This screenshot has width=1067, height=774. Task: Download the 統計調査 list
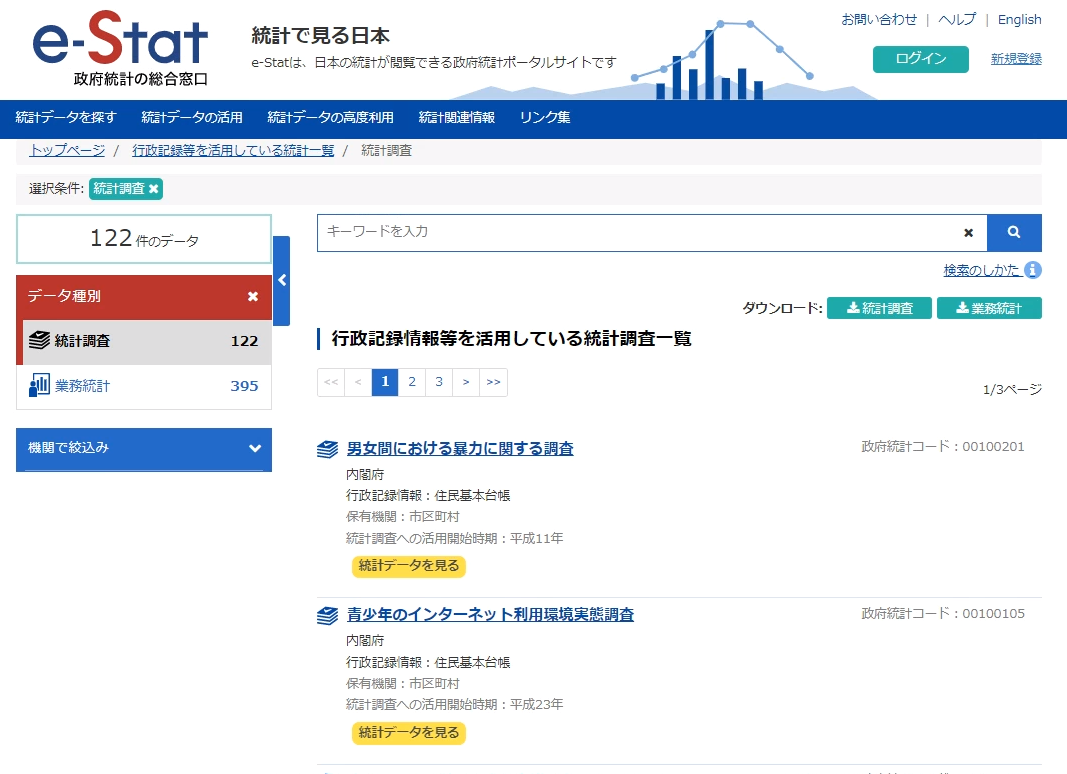pos(879,308)
